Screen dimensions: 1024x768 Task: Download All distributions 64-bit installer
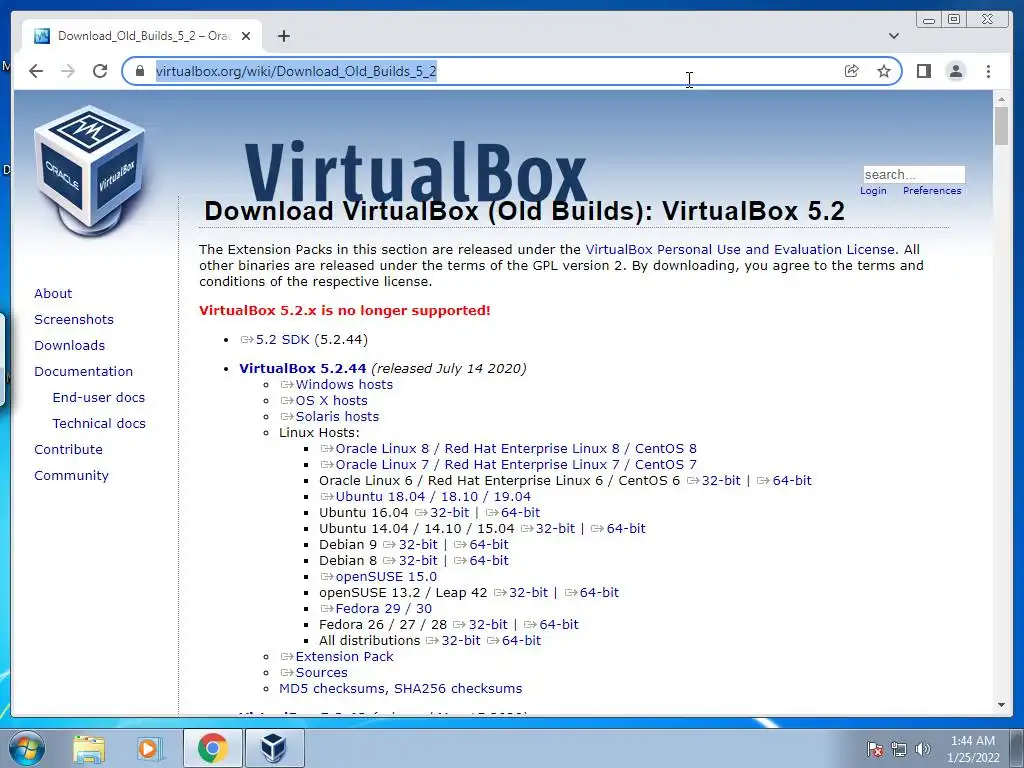[514, 641]
